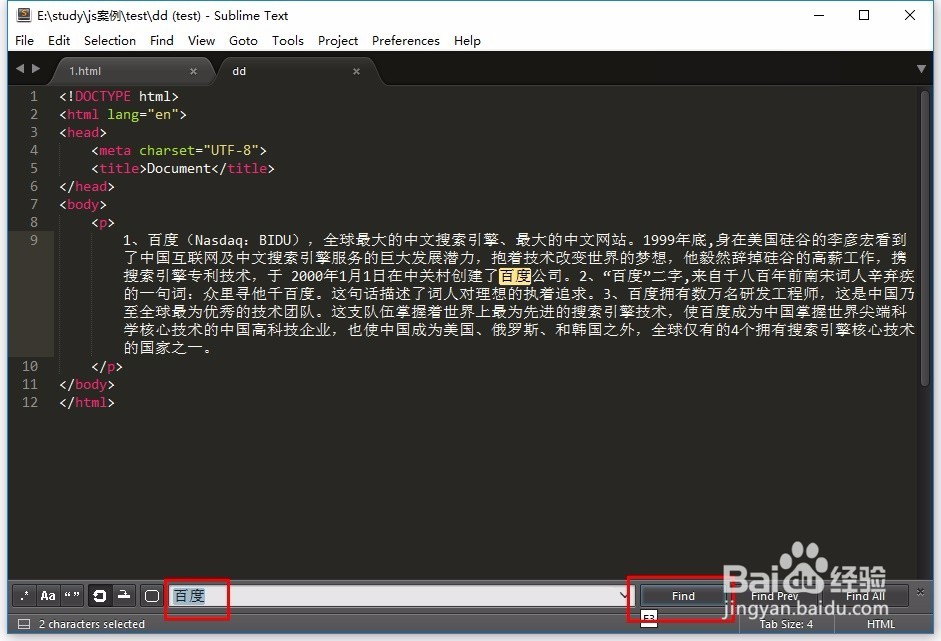The width and height of the screenshot is (941, 641).
Task: Close the 1.html tab
Action: [193, 71]
